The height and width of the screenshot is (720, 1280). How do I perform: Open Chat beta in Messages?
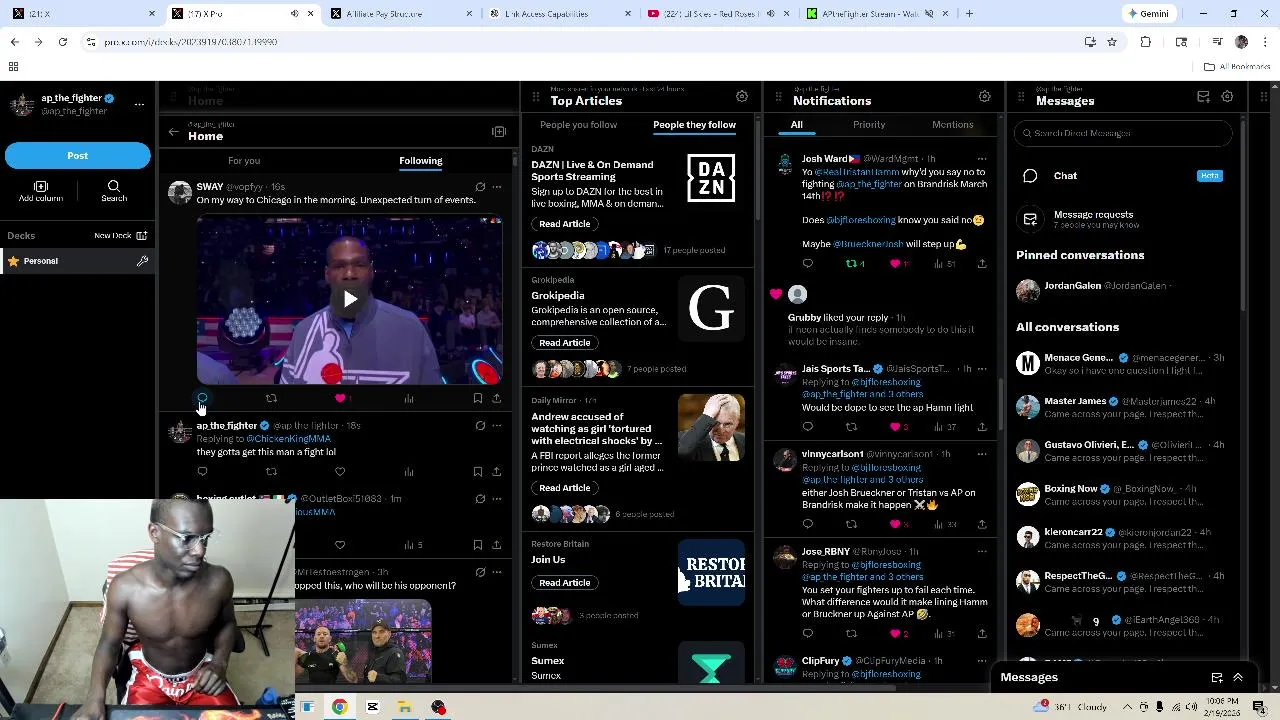click(1123, 176)
